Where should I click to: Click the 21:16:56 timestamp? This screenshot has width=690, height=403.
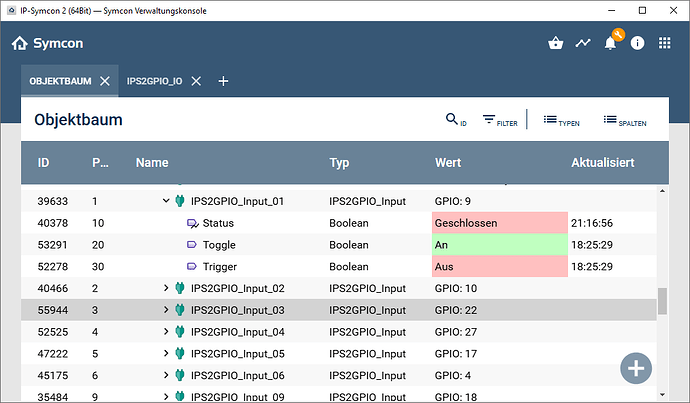(592, 223)
